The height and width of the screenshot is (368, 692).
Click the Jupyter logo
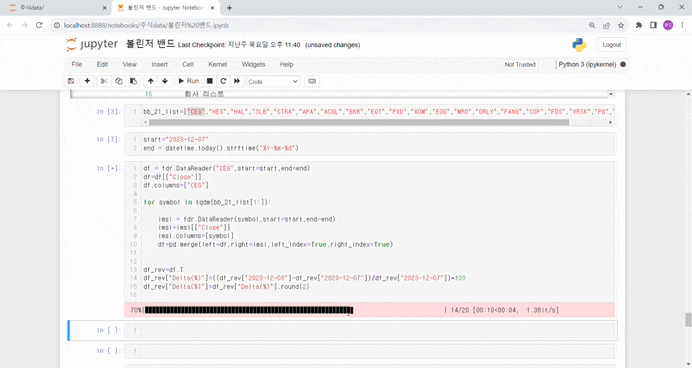click(92, 45)
